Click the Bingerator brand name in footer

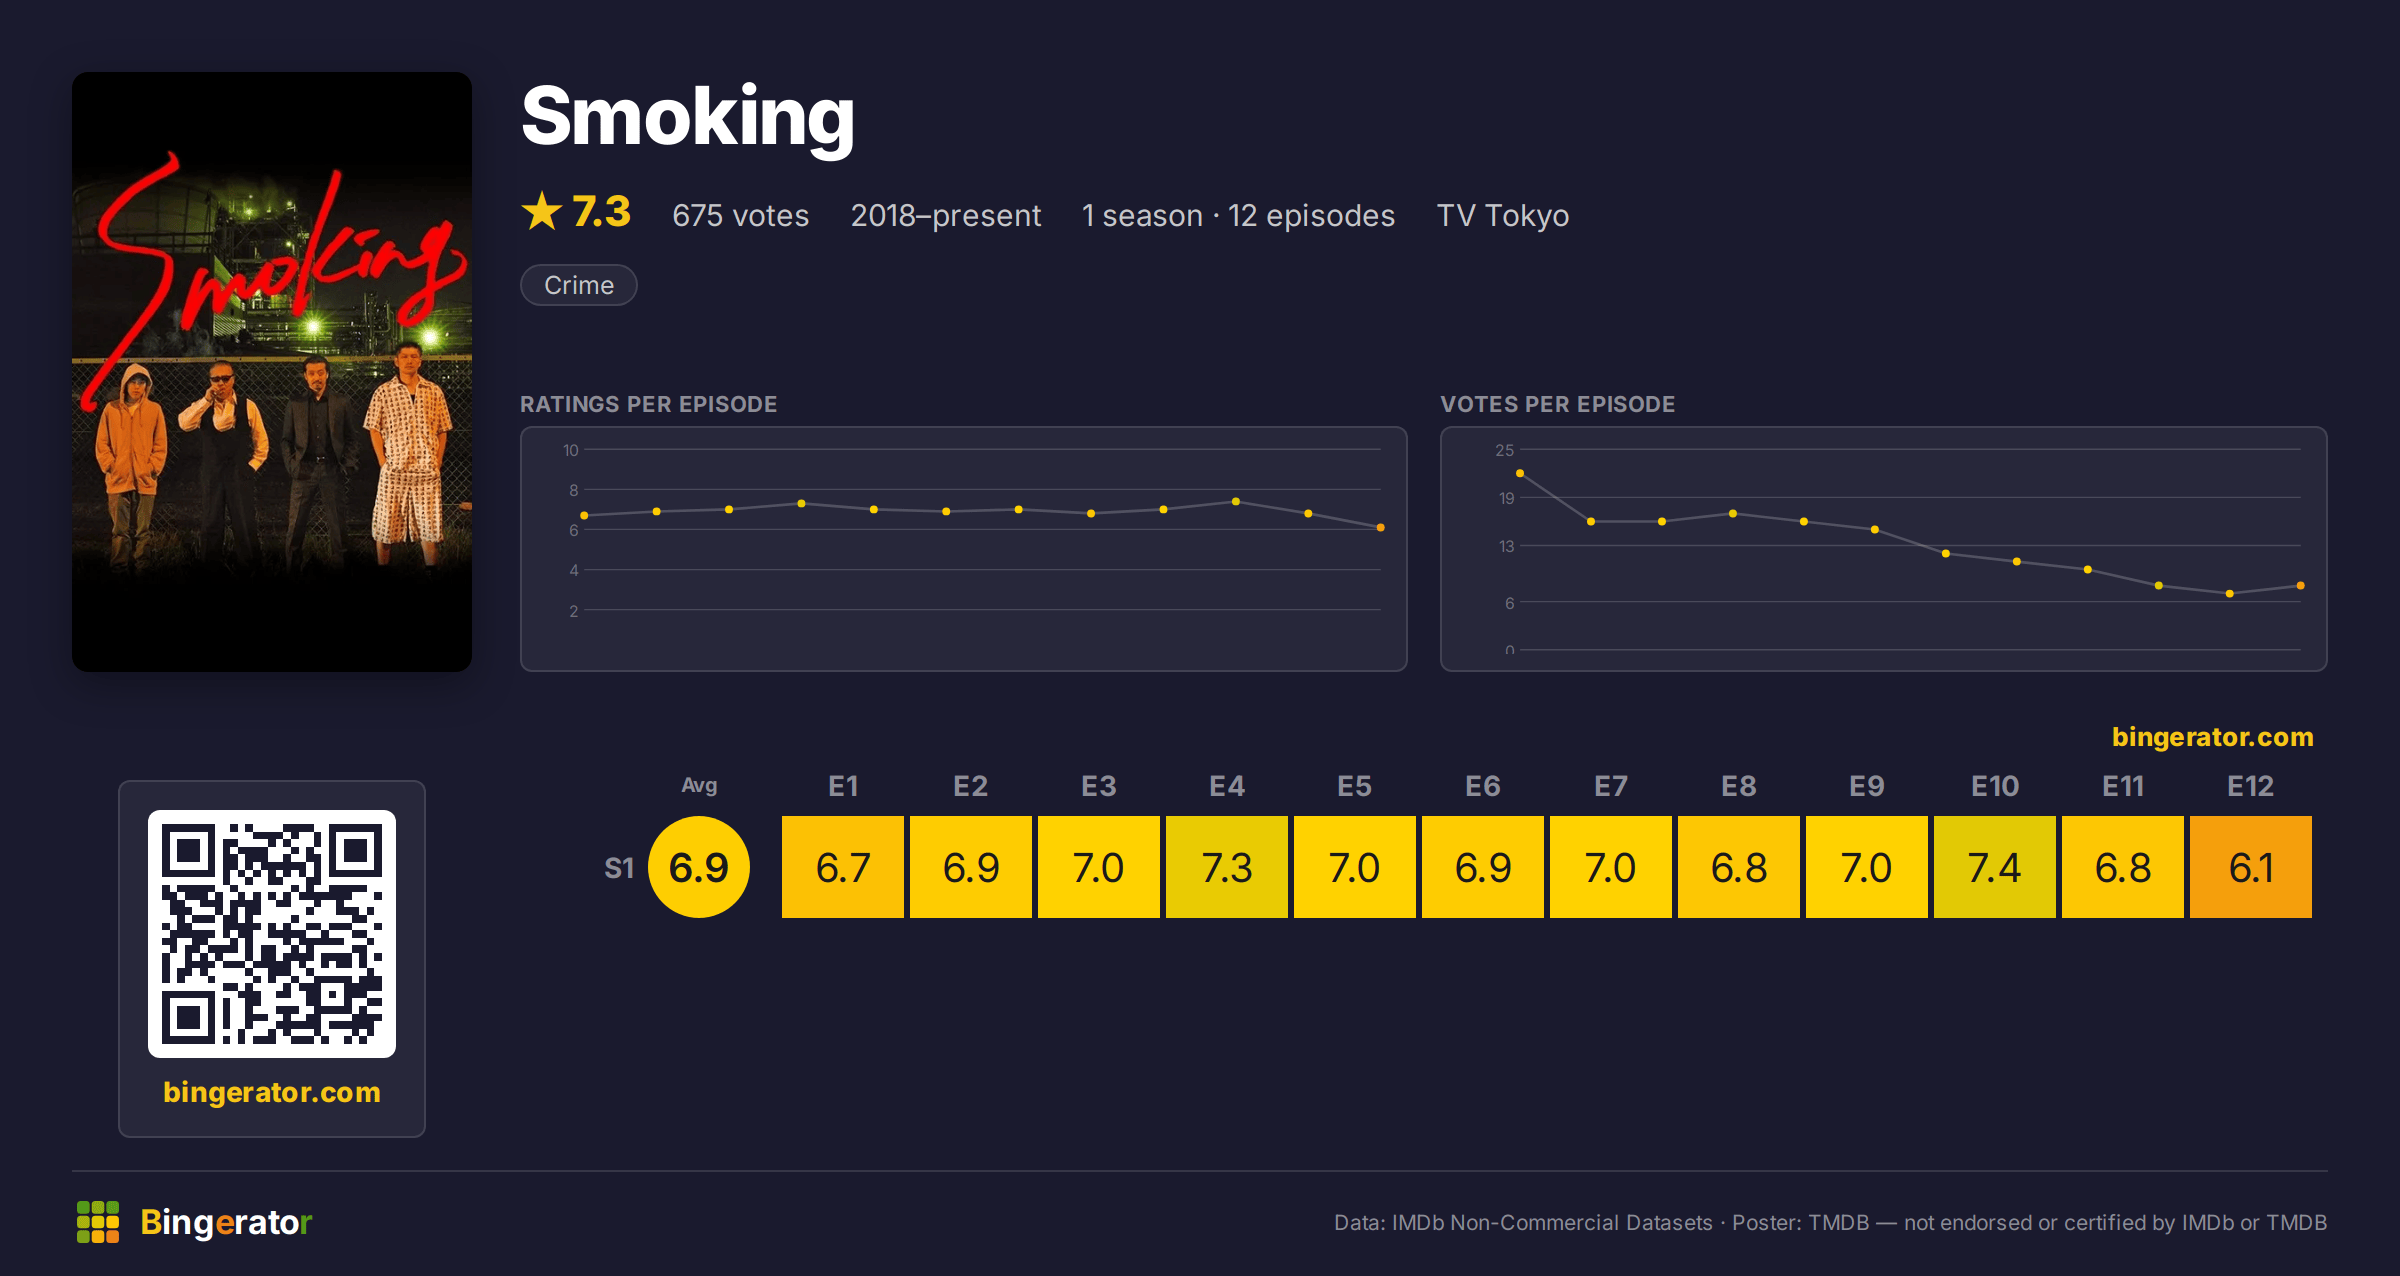tap(226, 1222)
